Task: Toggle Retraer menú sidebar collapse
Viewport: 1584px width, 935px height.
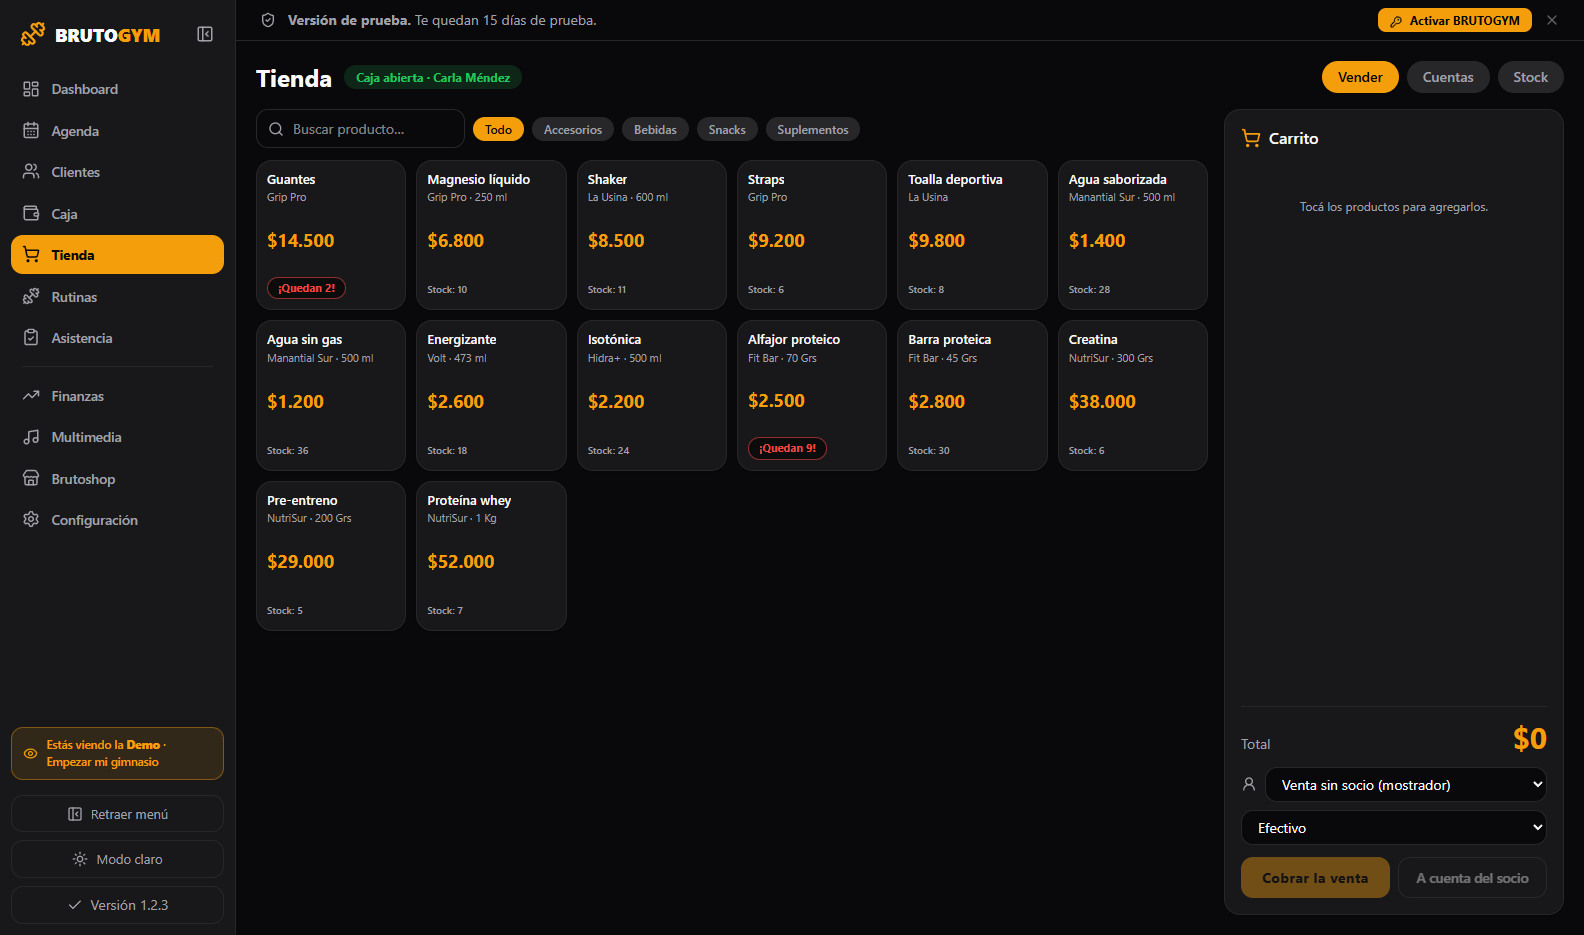Action: click(x=117, y=814)
